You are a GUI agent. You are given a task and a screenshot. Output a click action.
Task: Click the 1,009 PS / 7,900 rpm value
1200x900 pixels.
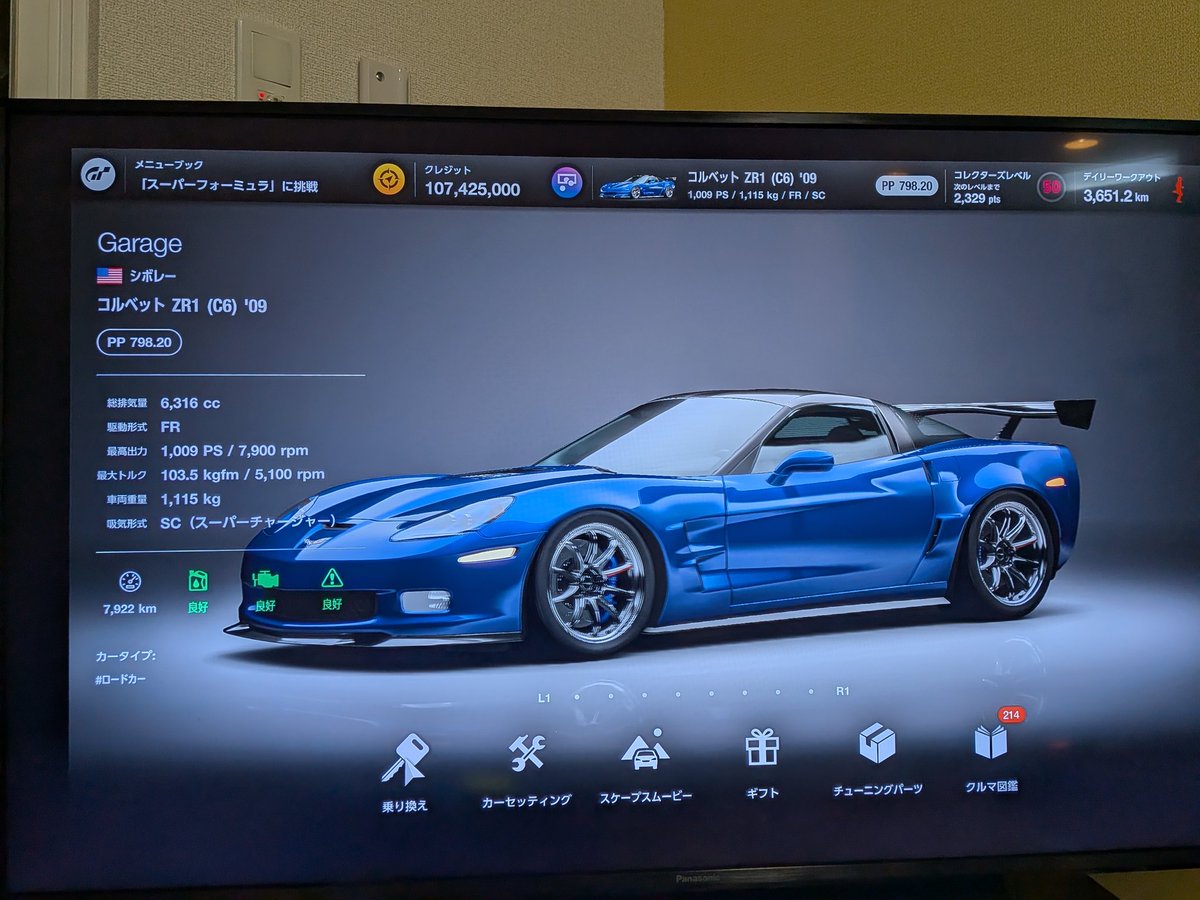[x=234, y=451]
